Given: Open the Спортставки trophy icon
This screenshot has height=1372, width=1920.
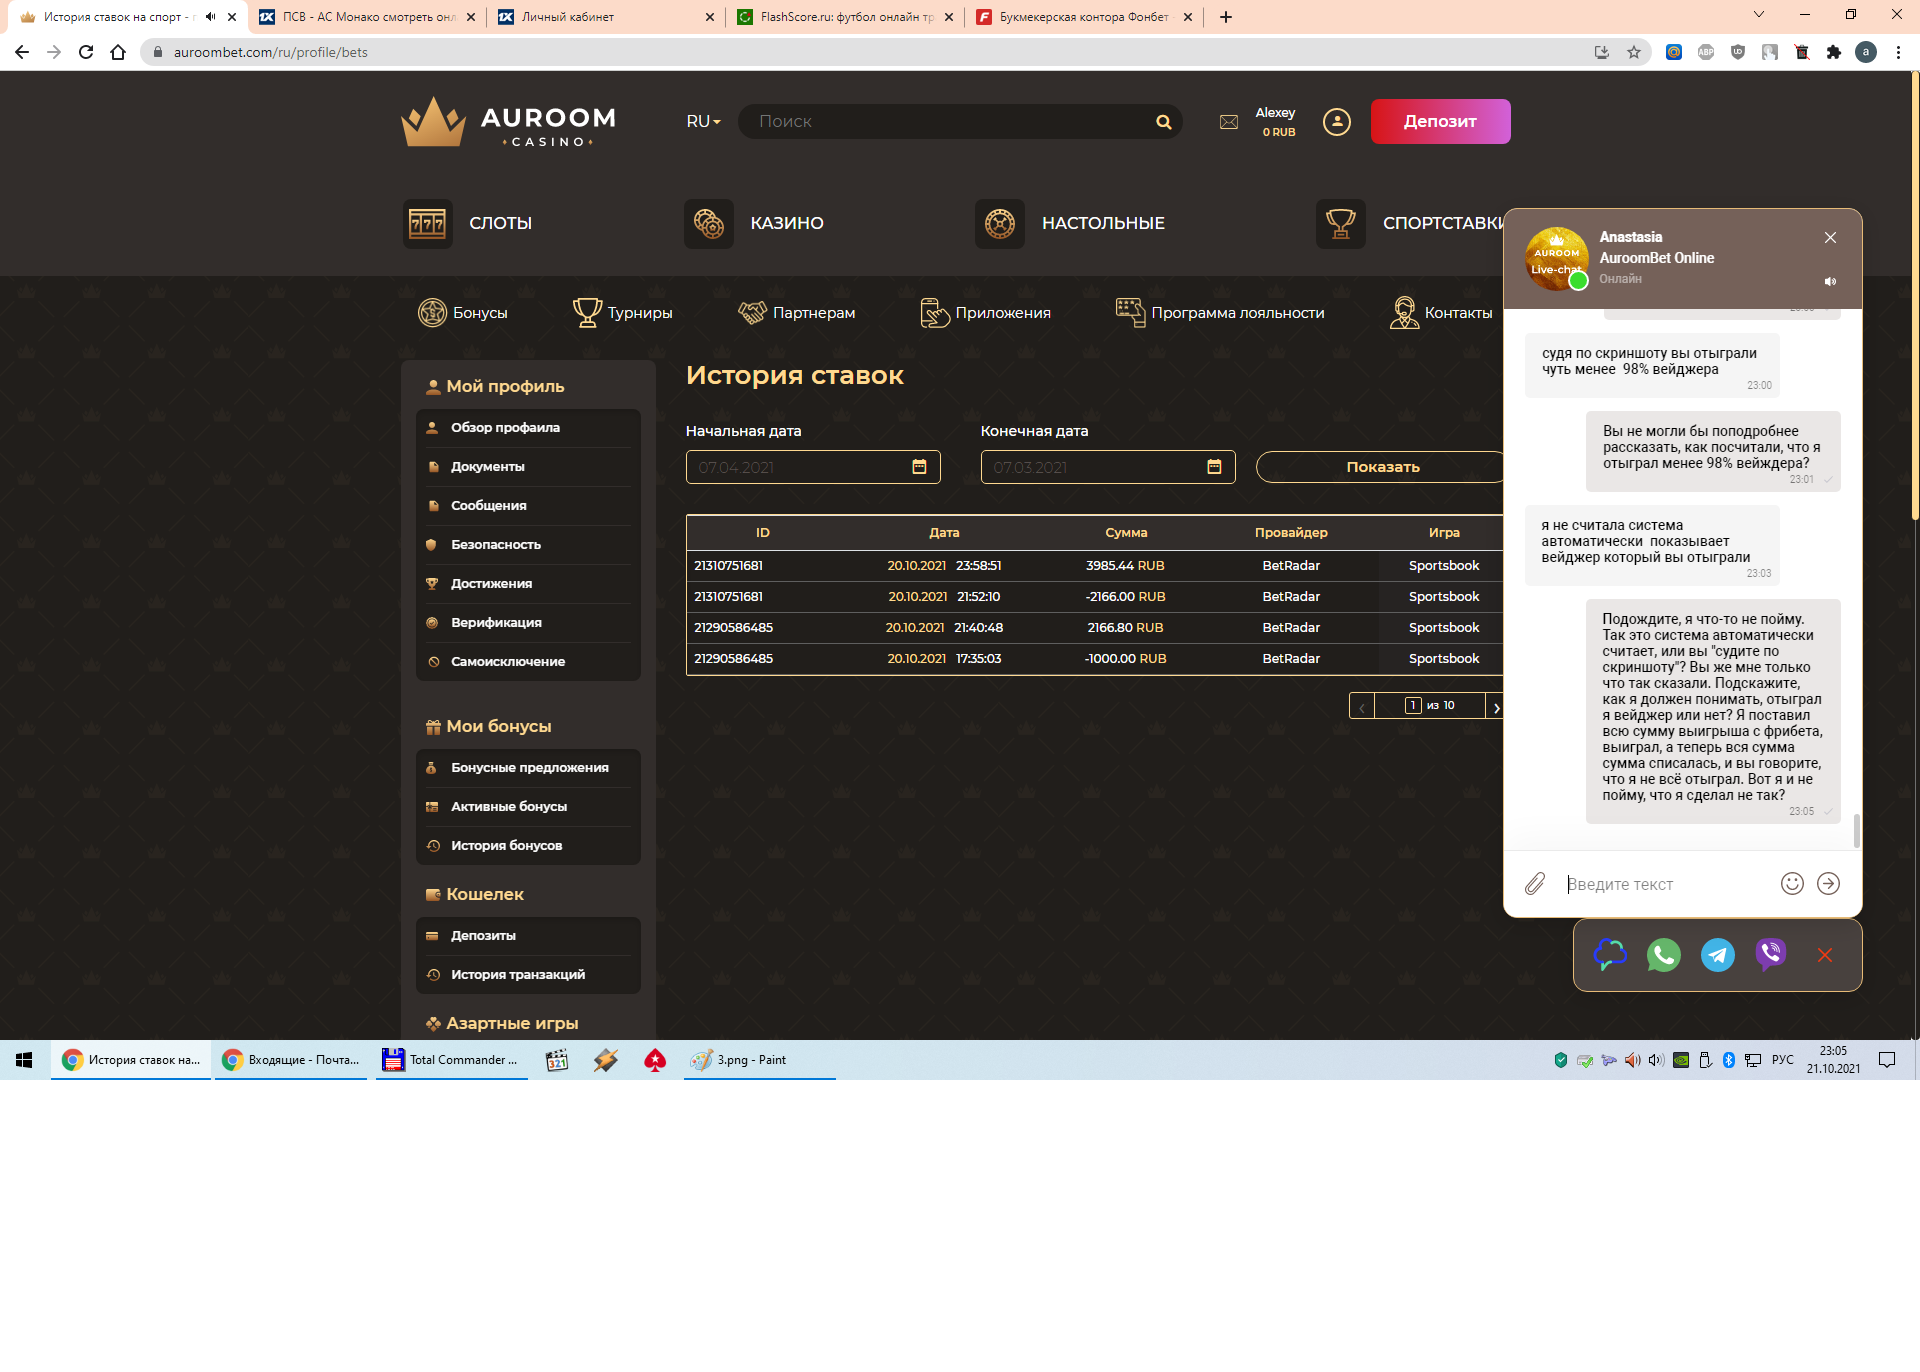Looking at the screenshot, I should pyautogui.click(x=1341, y=223).
